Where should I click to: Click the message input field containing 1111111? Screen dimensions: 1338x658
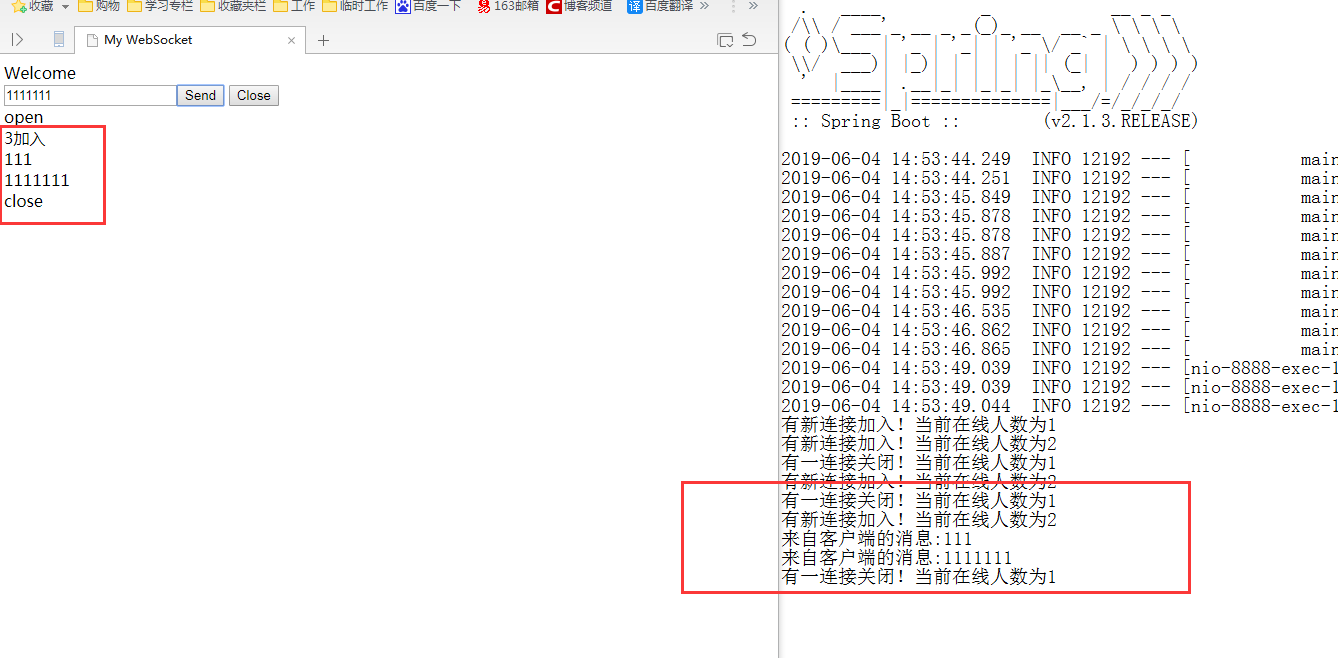pos(90,95)
